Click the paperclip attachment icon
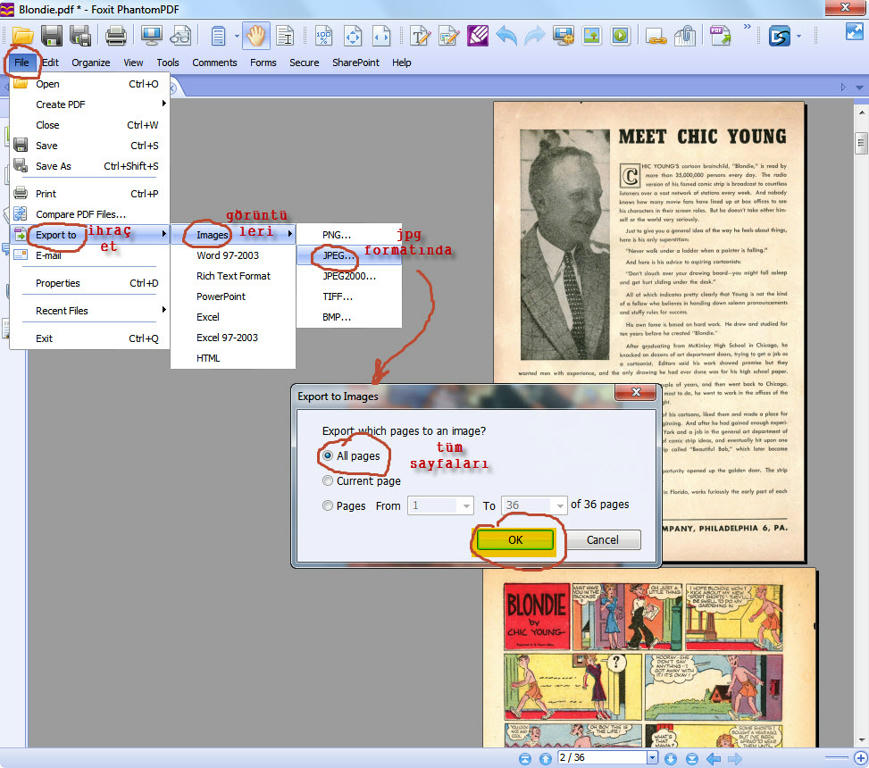This screenshot has height=768, width=869. pos(685,36)
